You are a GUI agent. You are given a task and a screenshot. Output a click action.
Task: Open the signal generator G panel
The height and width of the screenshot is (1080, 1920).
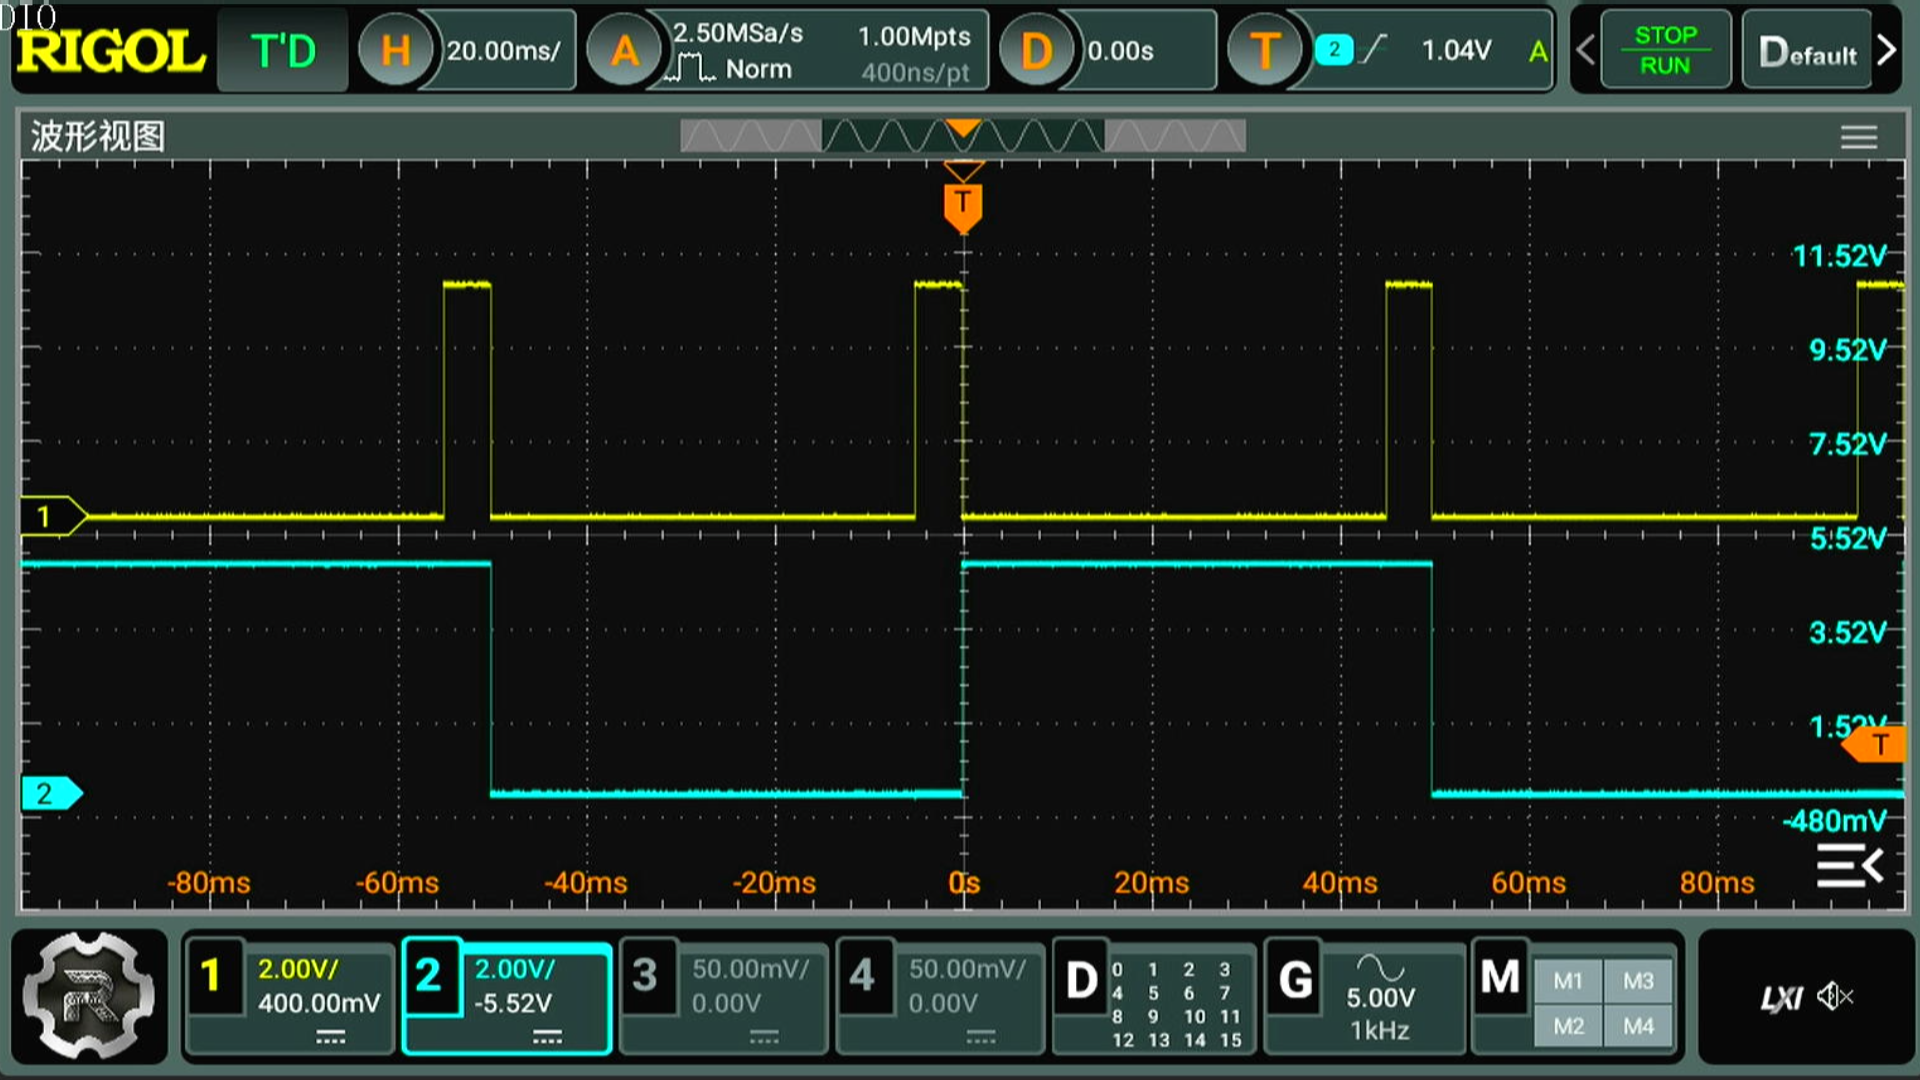pos(1296,980)
